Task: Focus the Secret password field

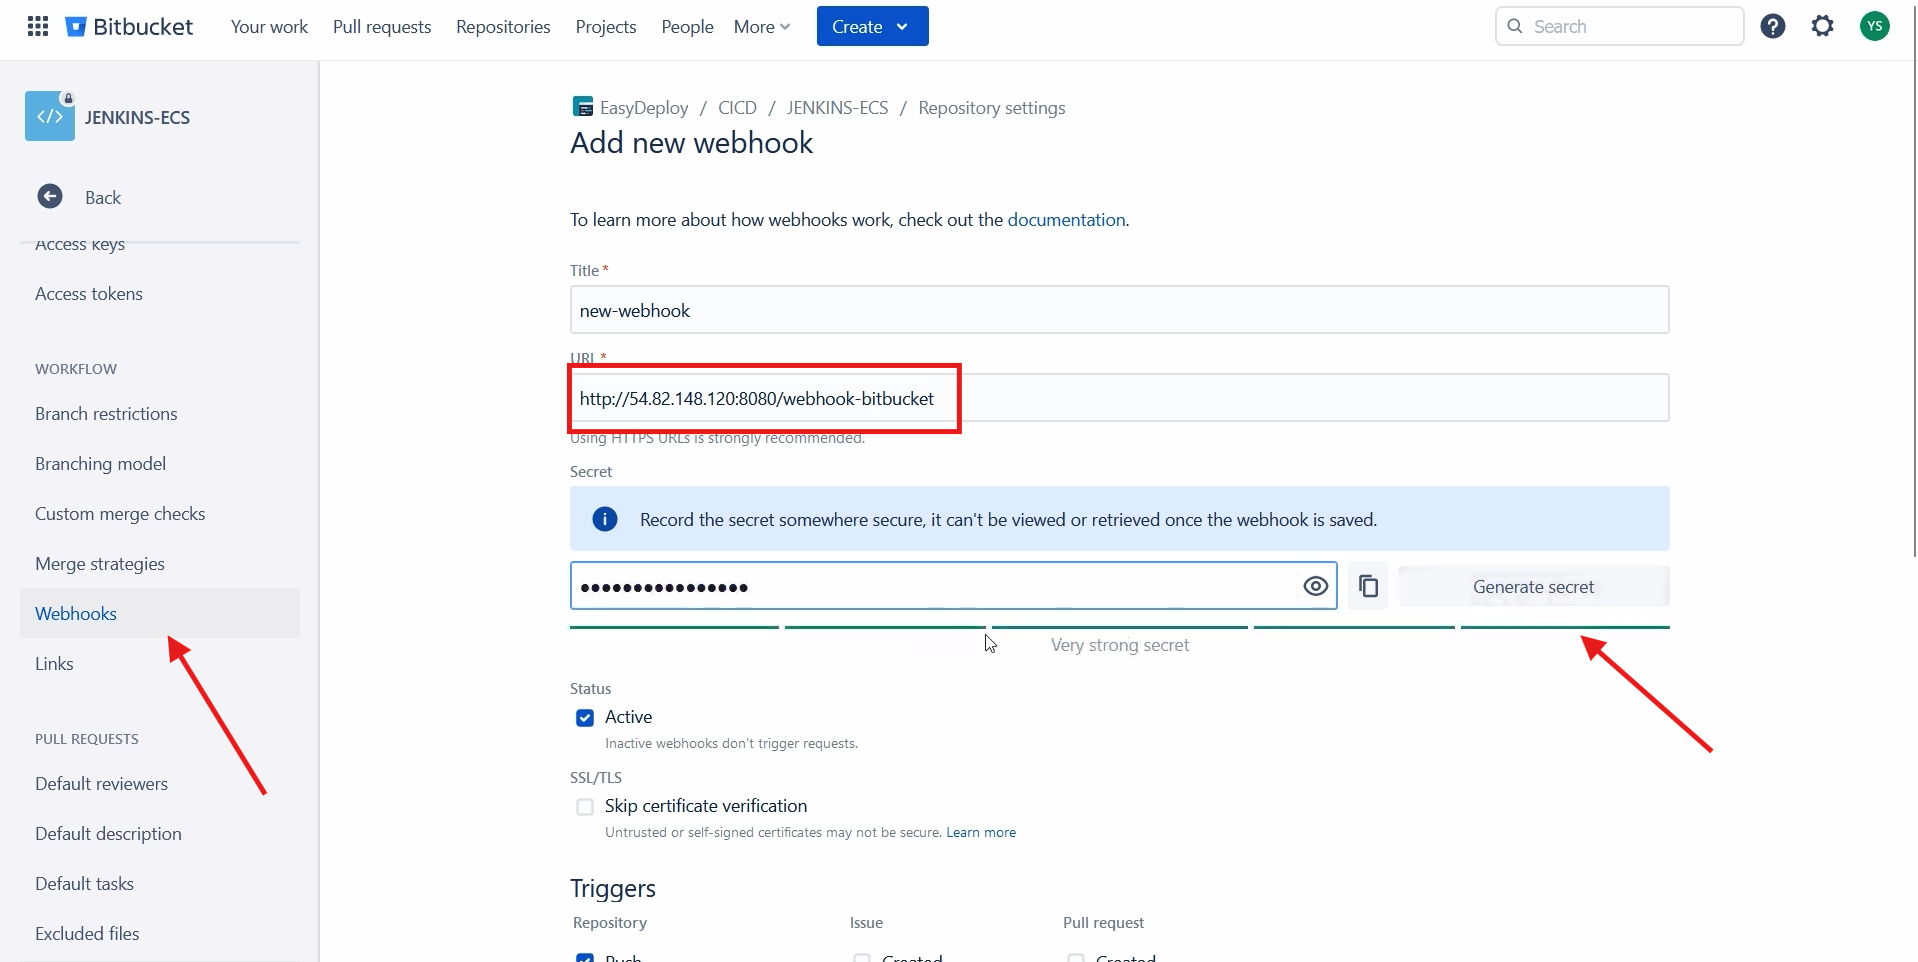Action: [953, 586]
